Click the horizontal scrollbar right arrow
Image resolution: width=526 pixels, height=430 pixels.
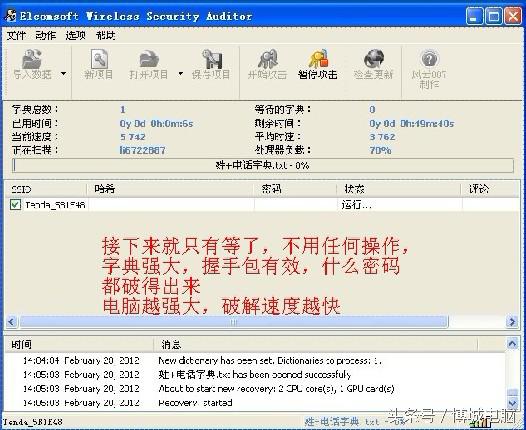coord(512,322)
